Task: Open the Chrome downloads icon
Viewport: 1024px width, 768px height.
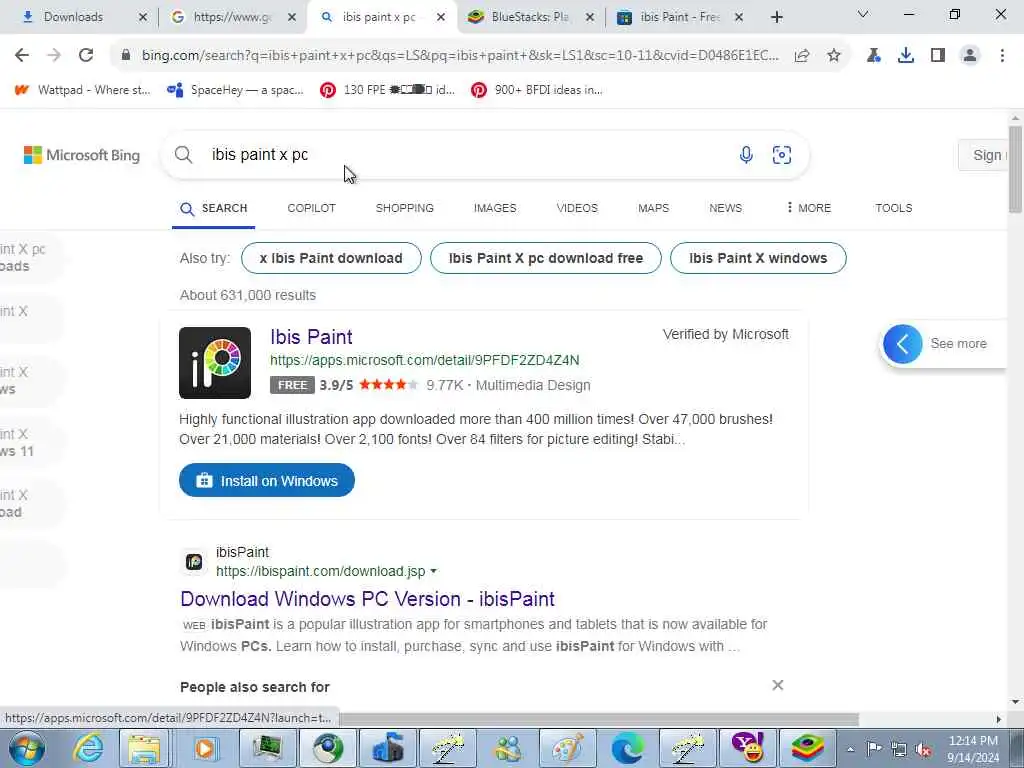Action: 906,56
